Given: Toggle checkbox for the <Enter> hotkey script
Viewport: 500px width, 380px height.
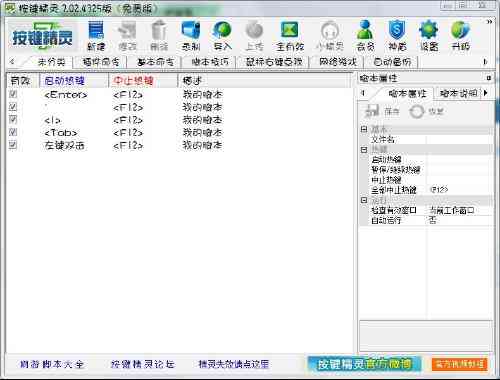Looking at the screenshot, I should 13,94.
